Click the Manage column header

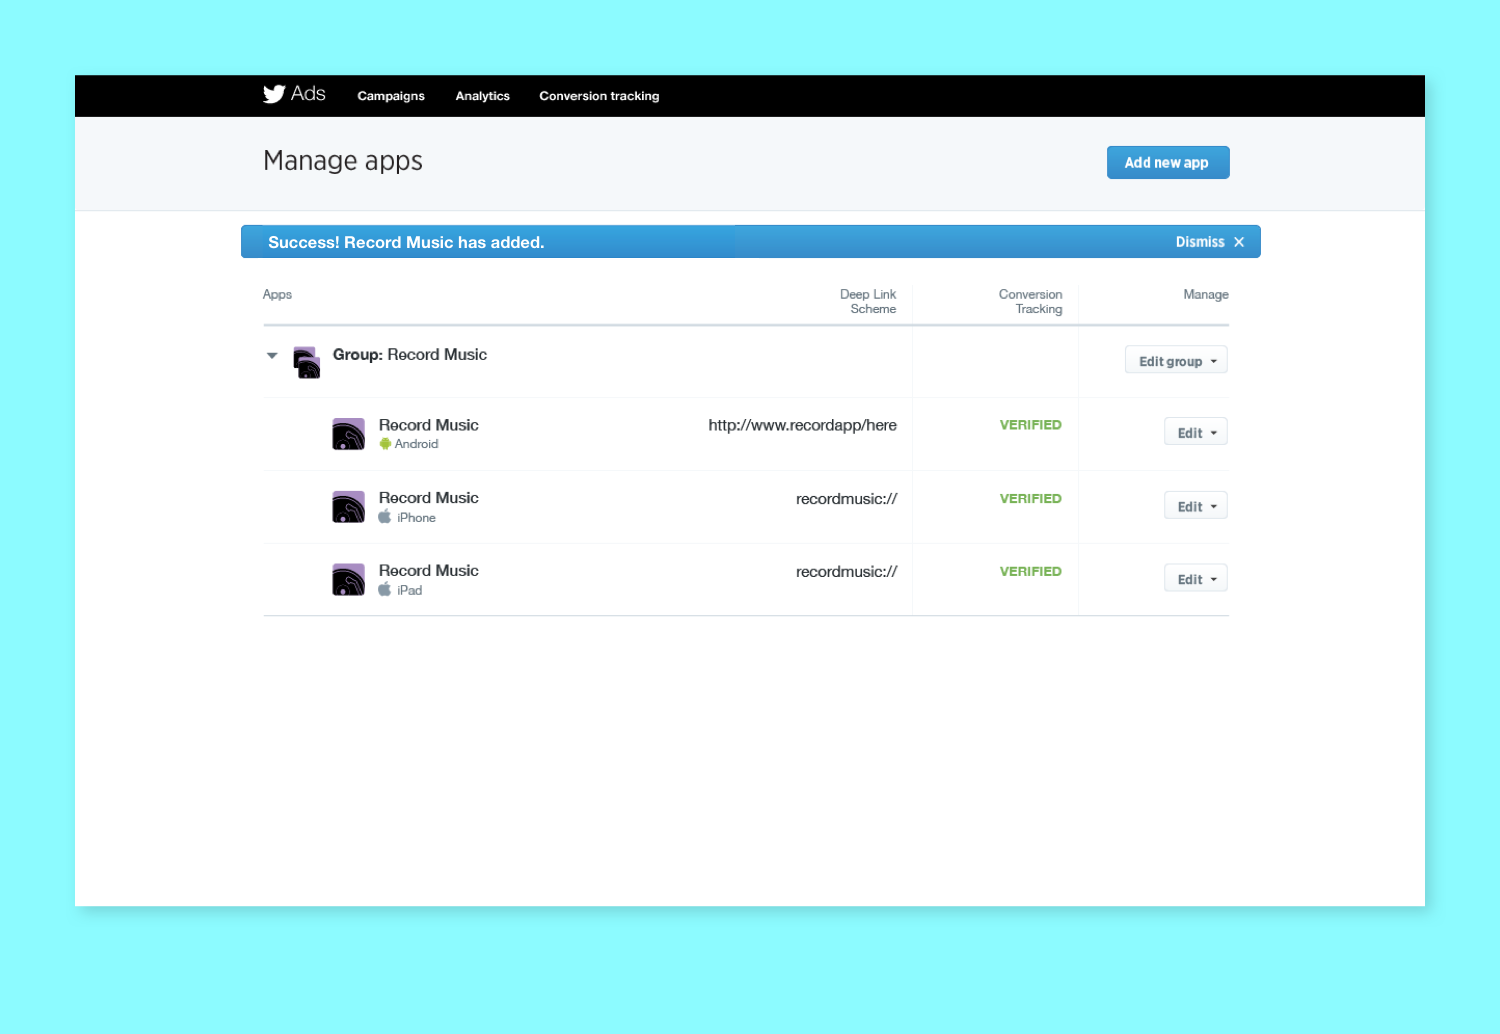coord(1206,294)
